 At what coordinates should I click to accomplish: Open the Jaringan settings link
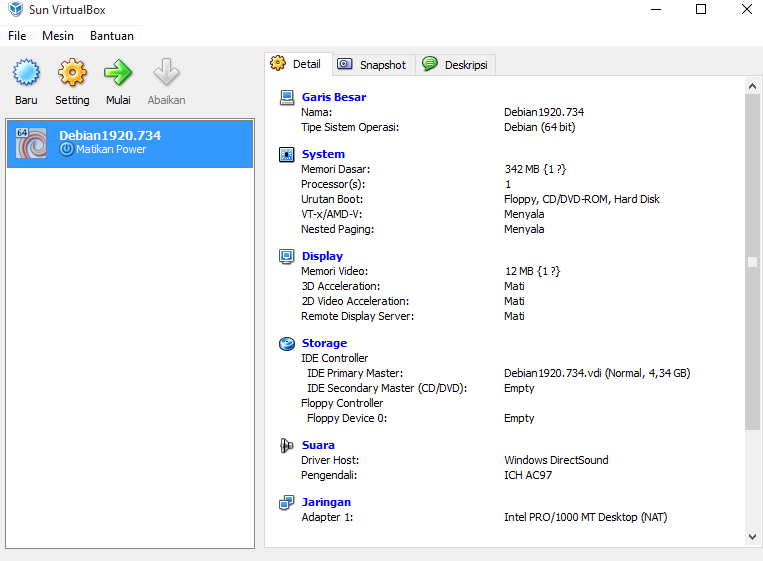point(326,502)
